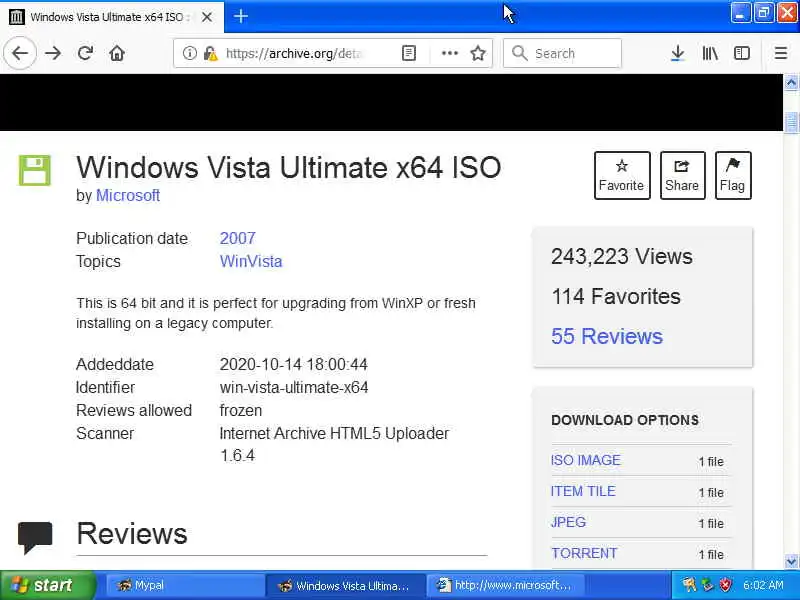Screen dimensions: 800x600
Task: Click the Windows Vista Ultimate x64 ISO heading
Action: 289,168
